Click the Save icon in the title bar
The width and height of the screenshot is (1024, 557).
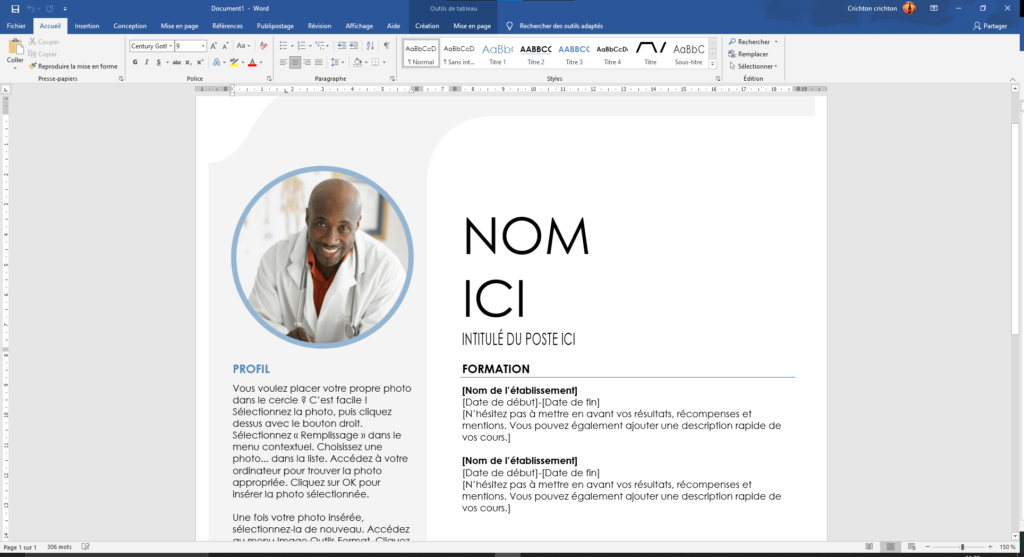coord(15,8)
